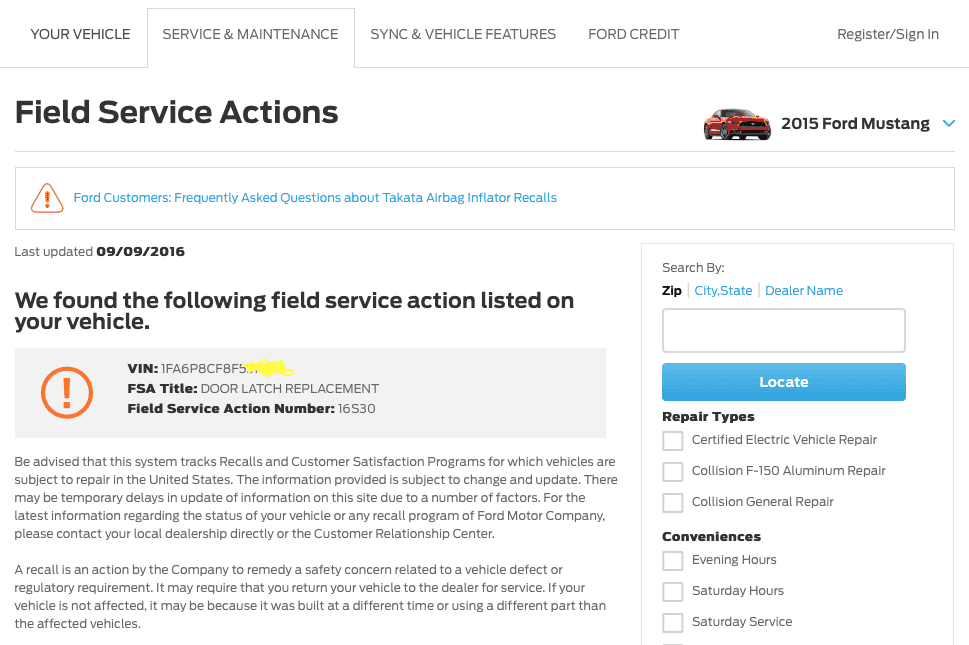Click the FSA Title Door Latch Replacement text
969x645 pixels.
click(253, 389)
